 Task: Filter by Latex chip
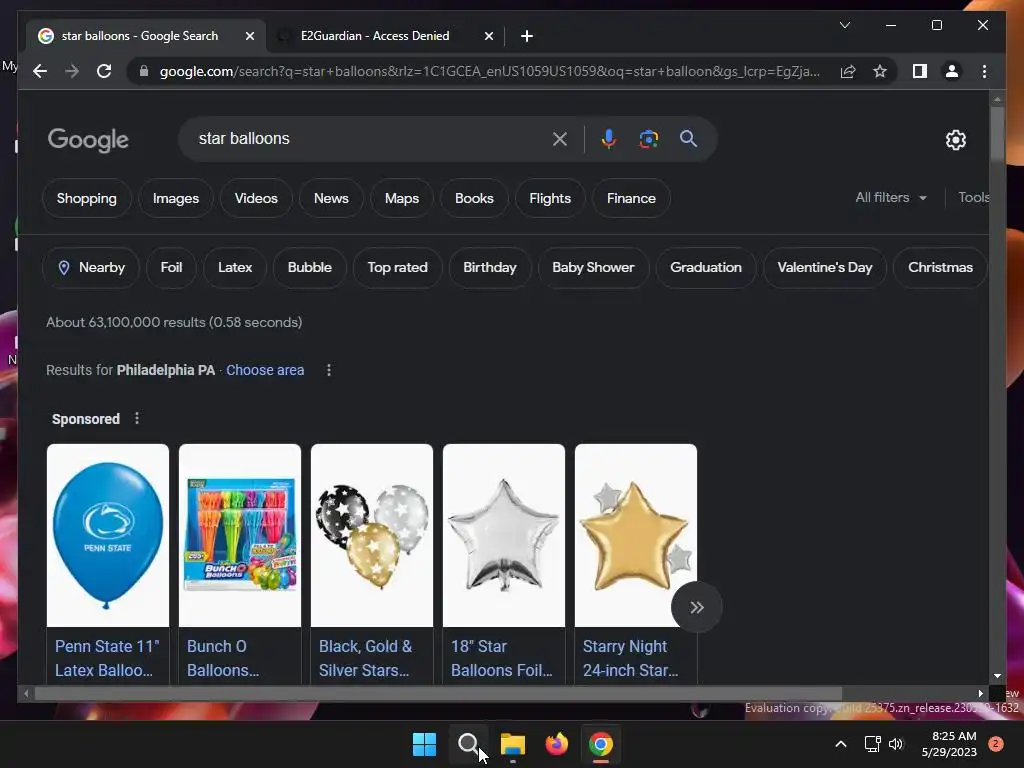point(235,268)
